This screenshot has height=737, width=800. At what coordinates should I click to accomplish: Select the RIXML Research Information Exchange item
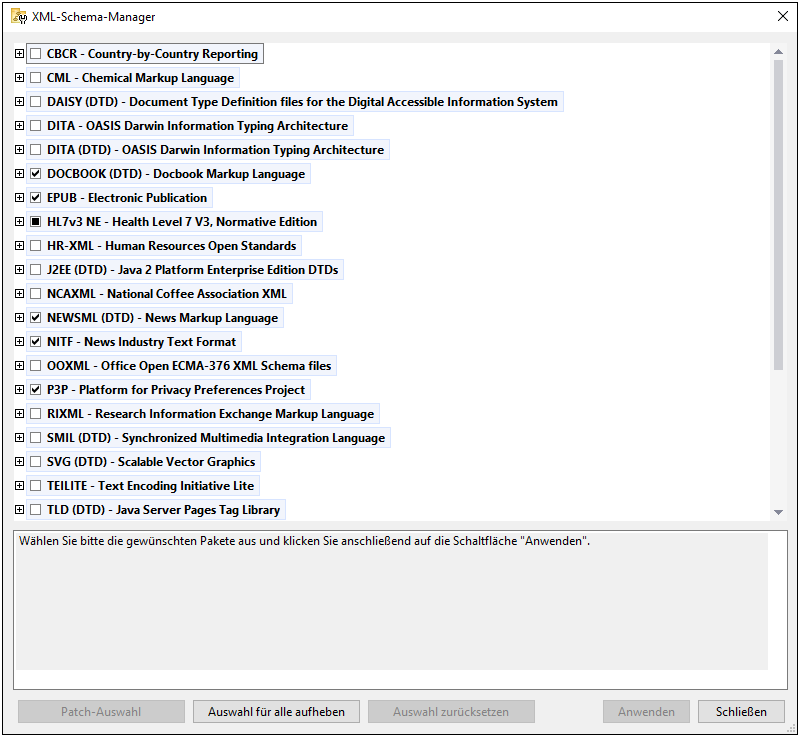tap(210, 414)
